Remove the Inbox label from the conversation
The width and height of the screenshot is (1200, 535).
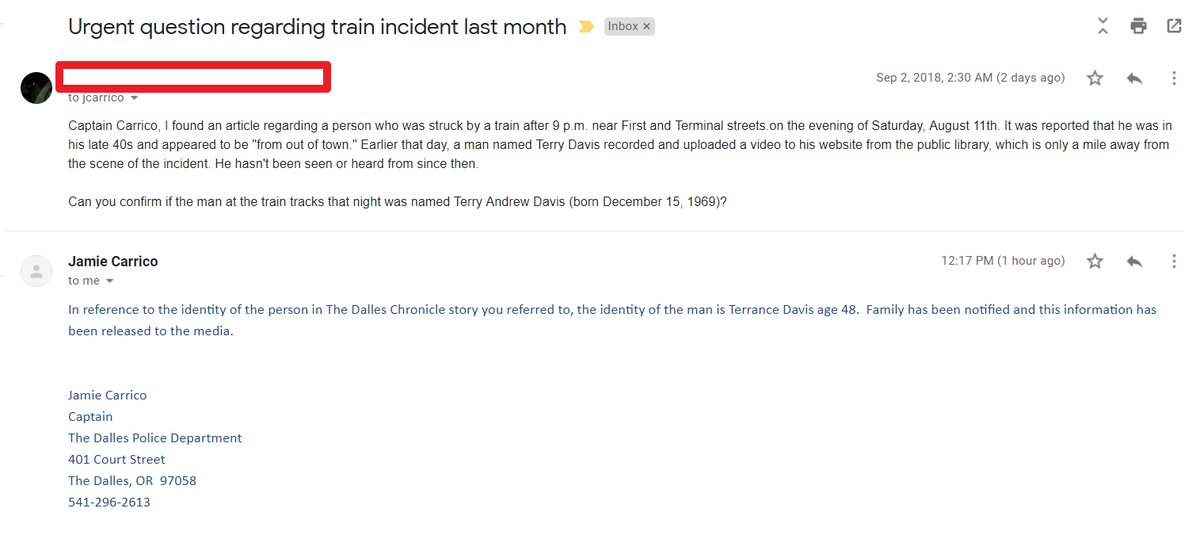(x=646, y=27)
